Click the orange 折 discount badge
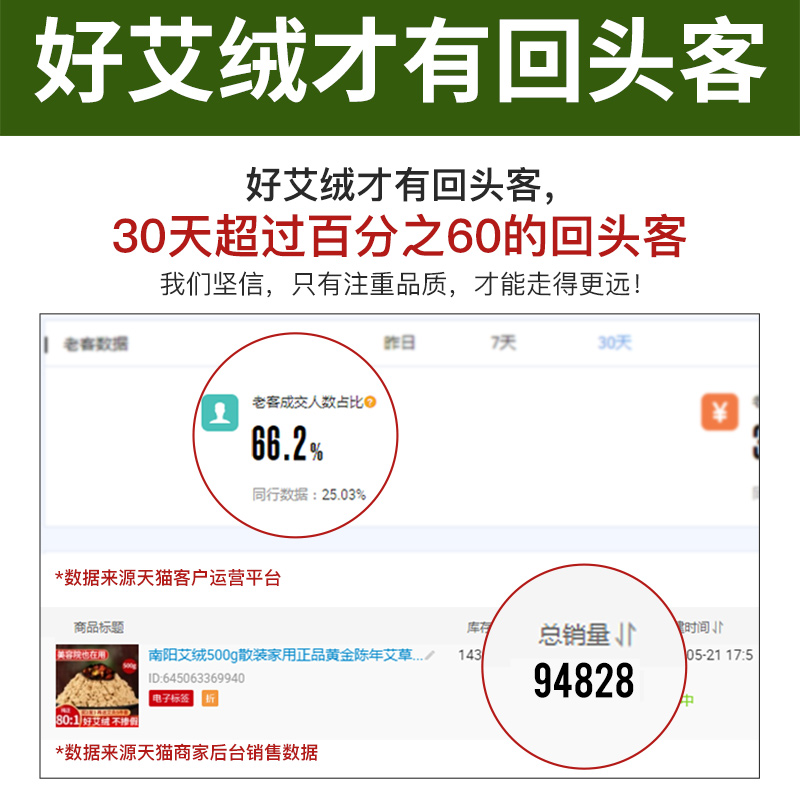Image resolution: width=800 pixels, height=800 pixels. click(x=210, y=698)
